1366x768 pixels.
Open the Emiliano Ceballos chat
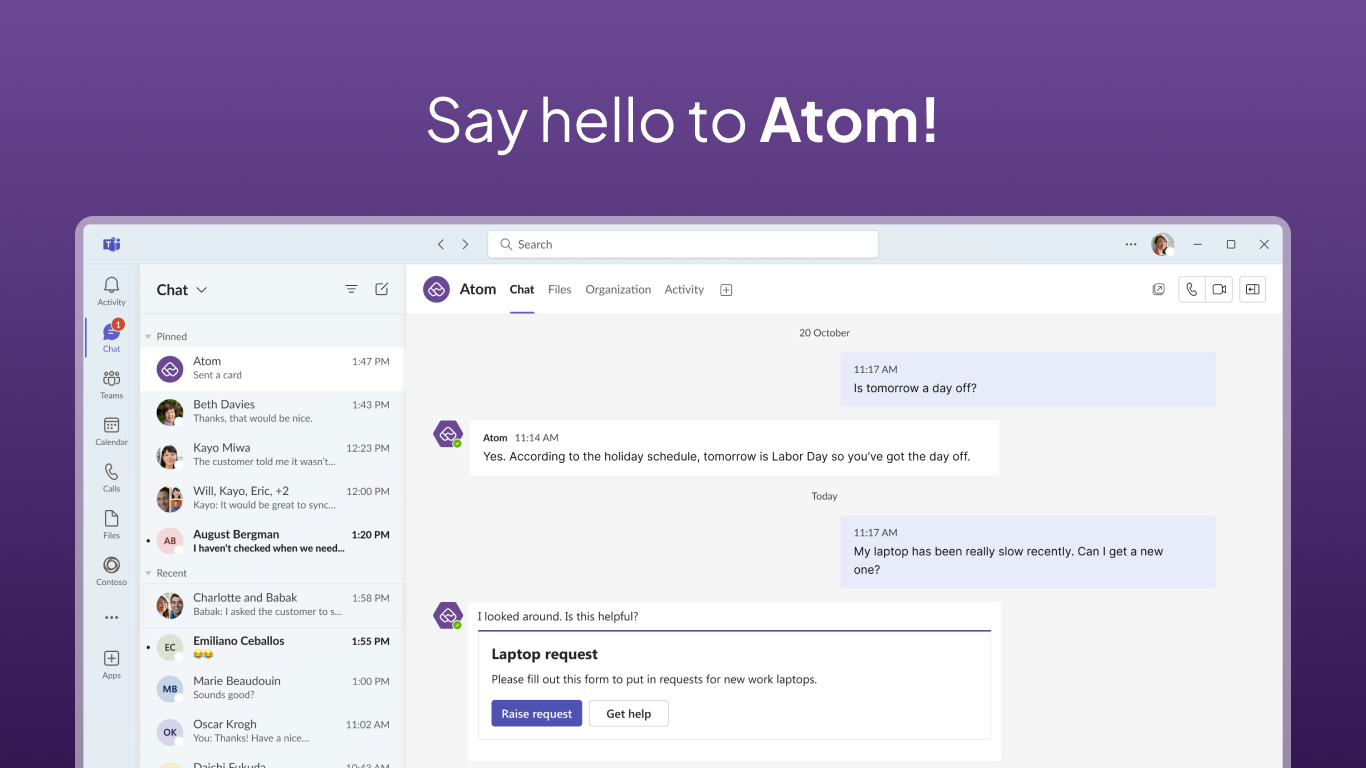point(272,648)
